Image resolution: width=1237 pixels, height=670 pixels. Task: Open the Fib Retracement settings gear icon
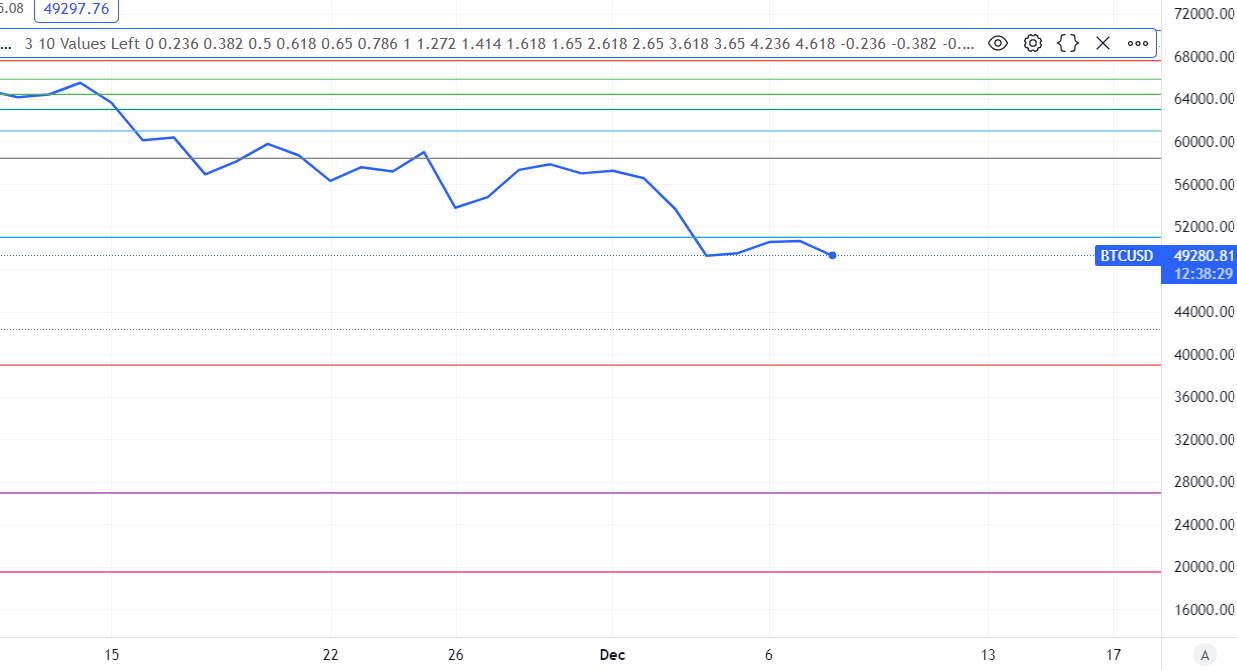pos(1032,43)
